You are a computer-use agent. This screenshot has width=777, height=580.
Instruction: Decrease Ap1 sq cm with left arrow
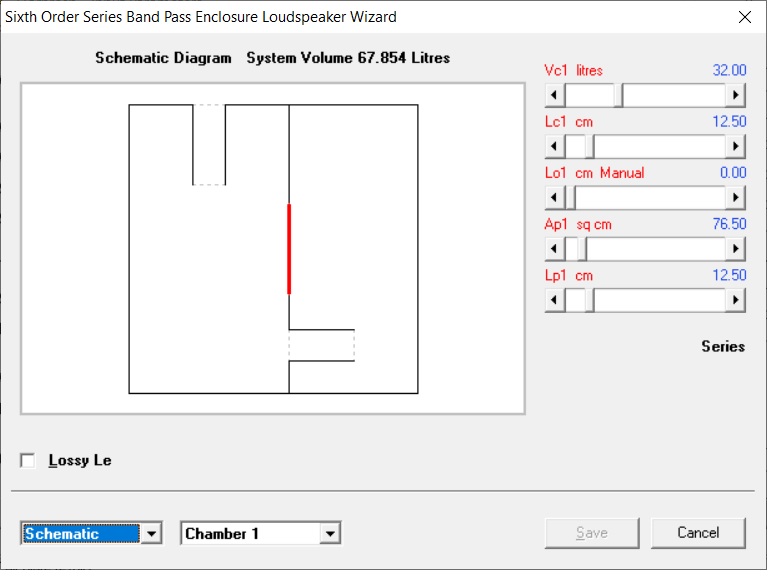pos(555,249)
